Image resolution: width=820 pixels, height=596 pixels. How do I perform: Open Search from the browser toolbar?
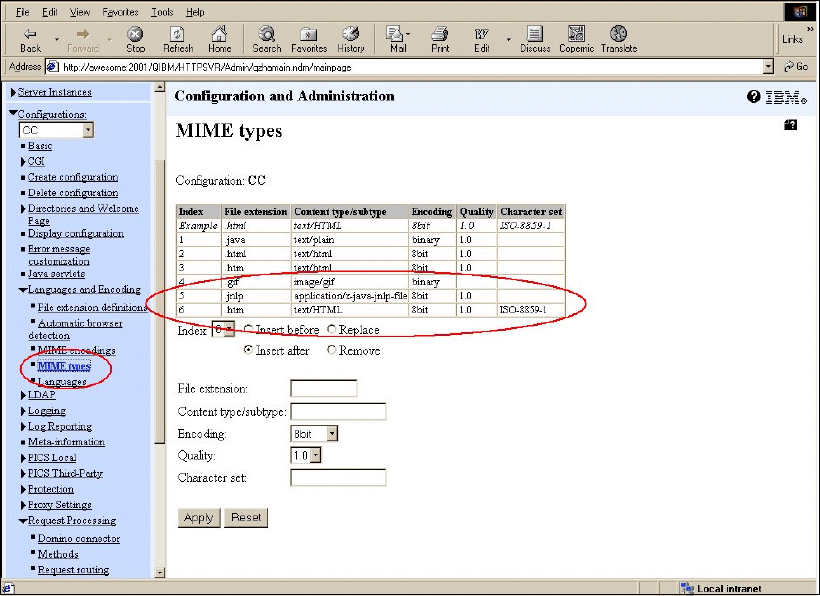(267, 36)
